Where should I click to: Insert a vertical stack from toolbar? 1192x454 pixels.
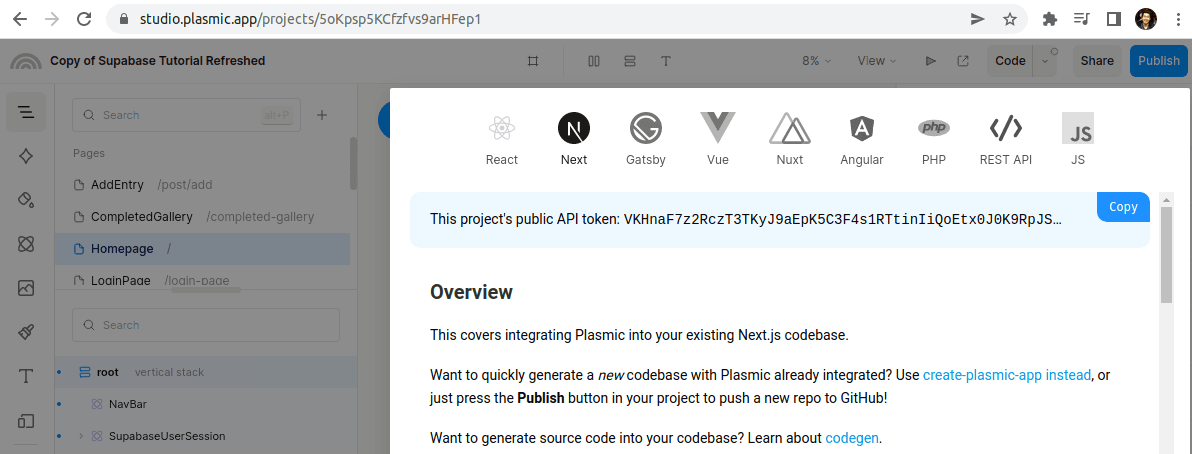(x=629, y=61)
